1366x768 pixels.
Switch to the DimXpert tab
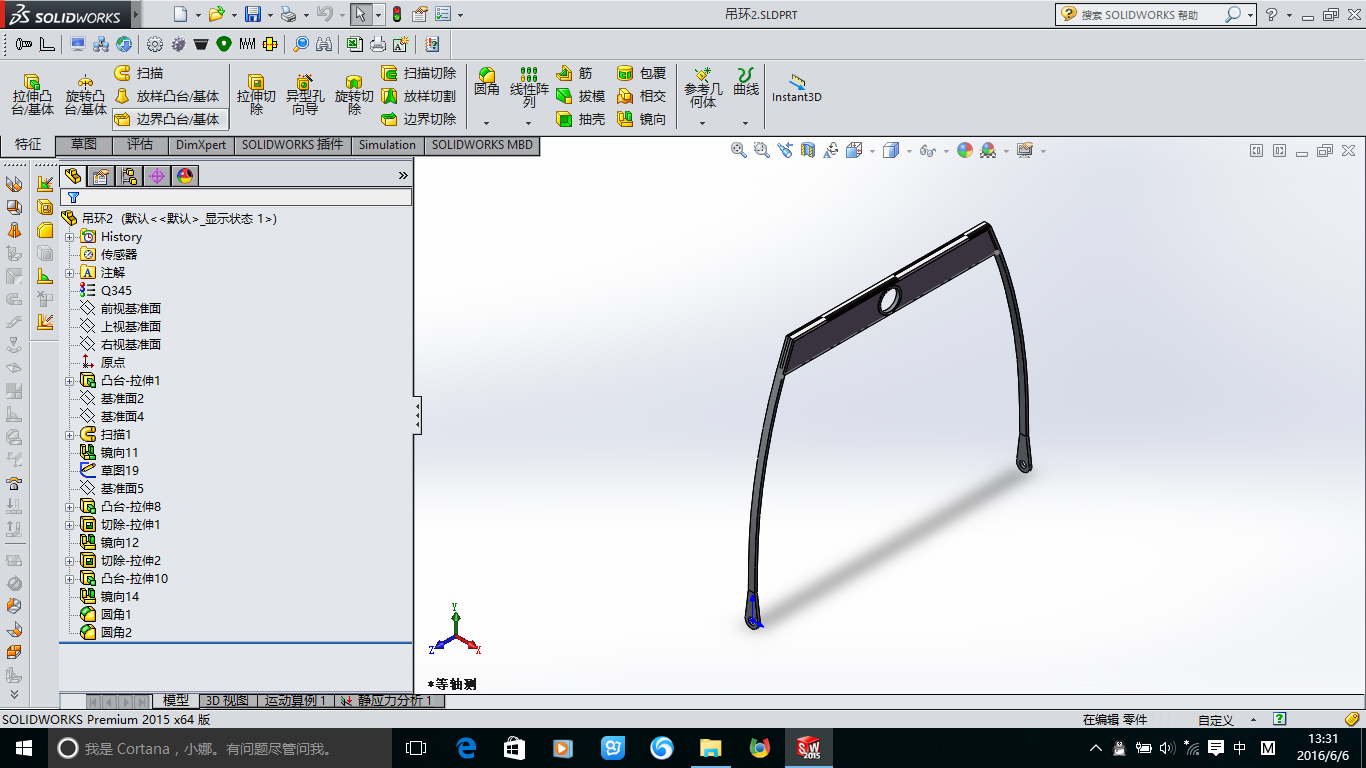point(201,145)
